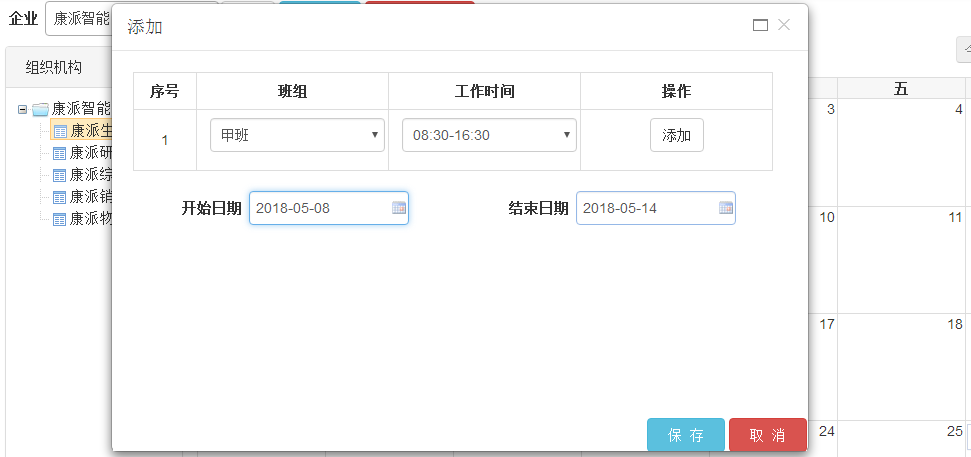Maximize the 添加 dialog window
Screen dimensions: 971x457
(x=760, y=25)
